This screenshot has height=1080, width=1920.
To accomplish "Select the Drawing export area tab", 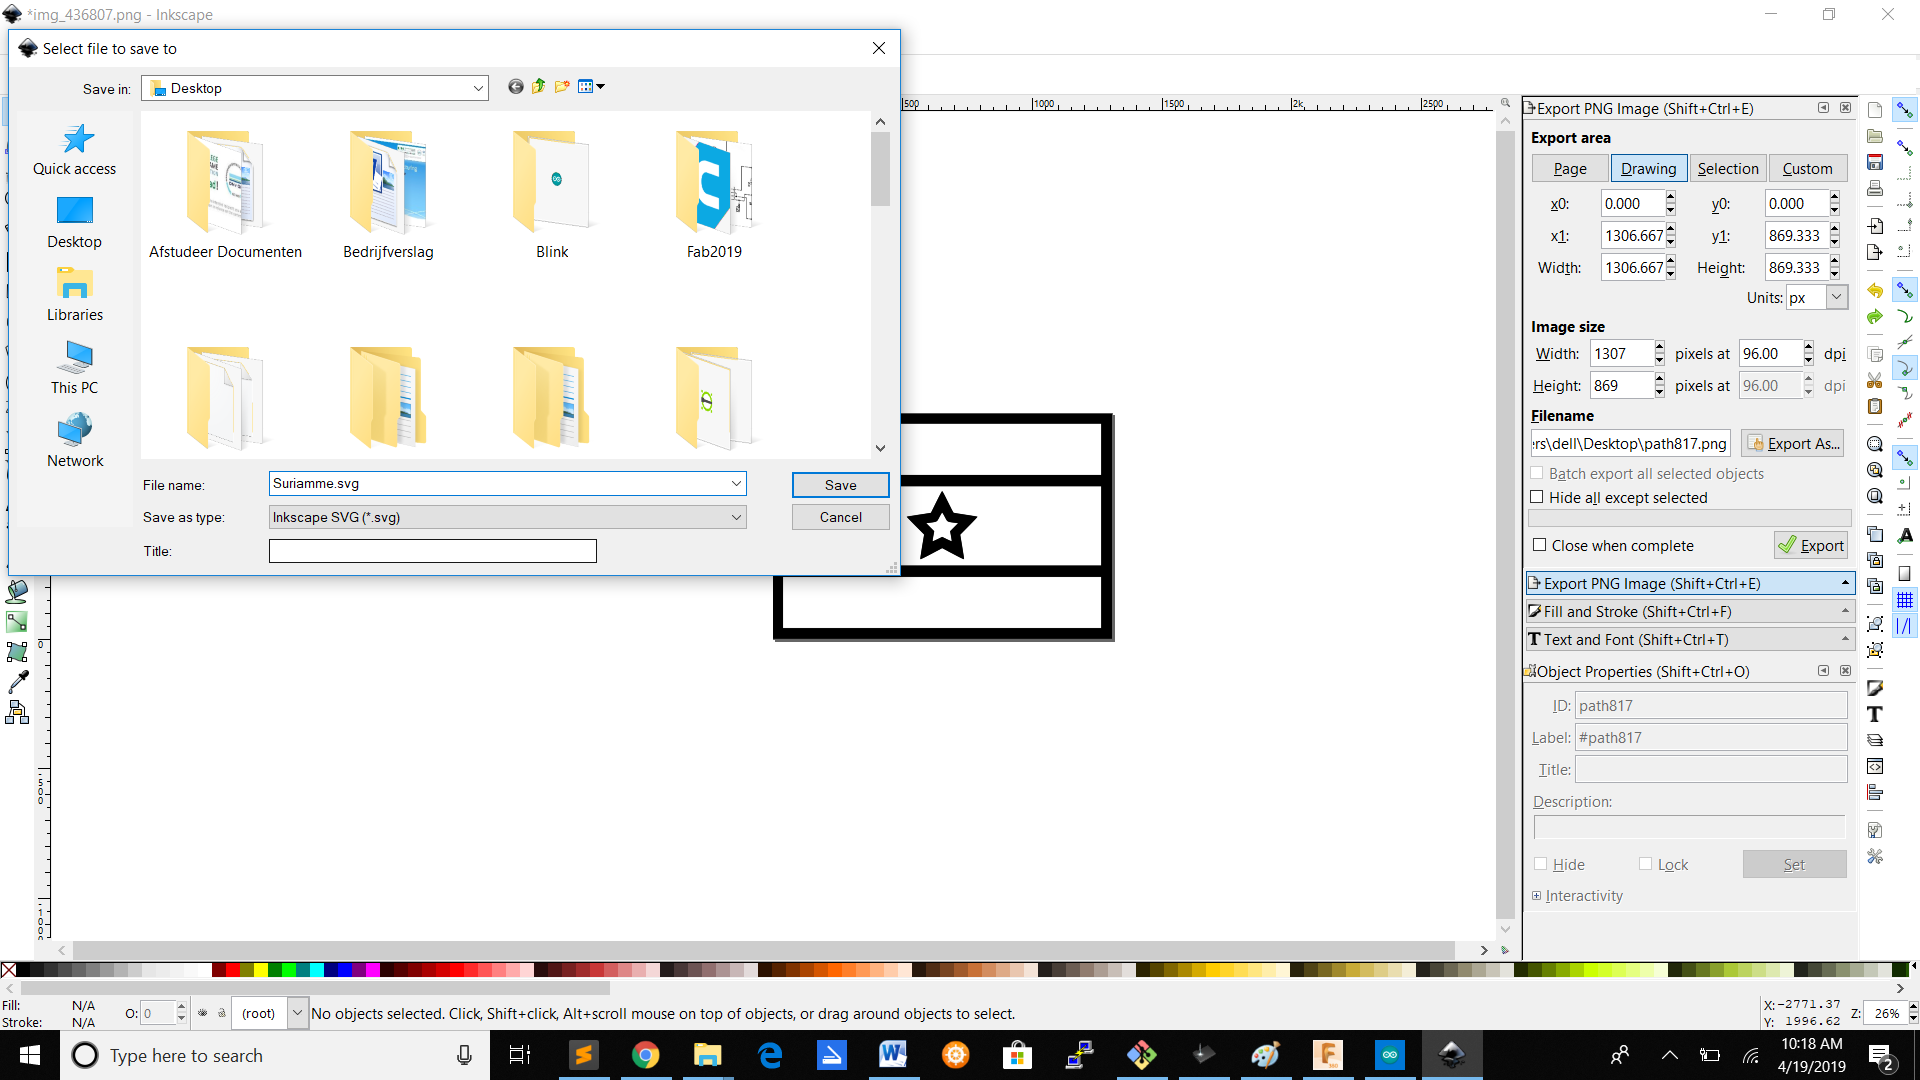I will pyautogui.click(x=1647, y=167).
